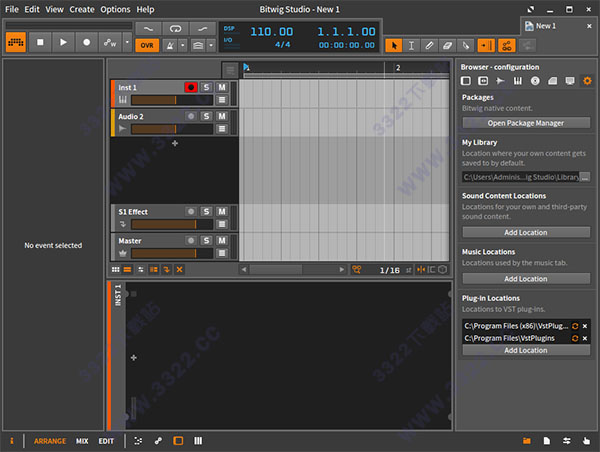Mute the S1 Effect track
600x452 pixels.
222,211
